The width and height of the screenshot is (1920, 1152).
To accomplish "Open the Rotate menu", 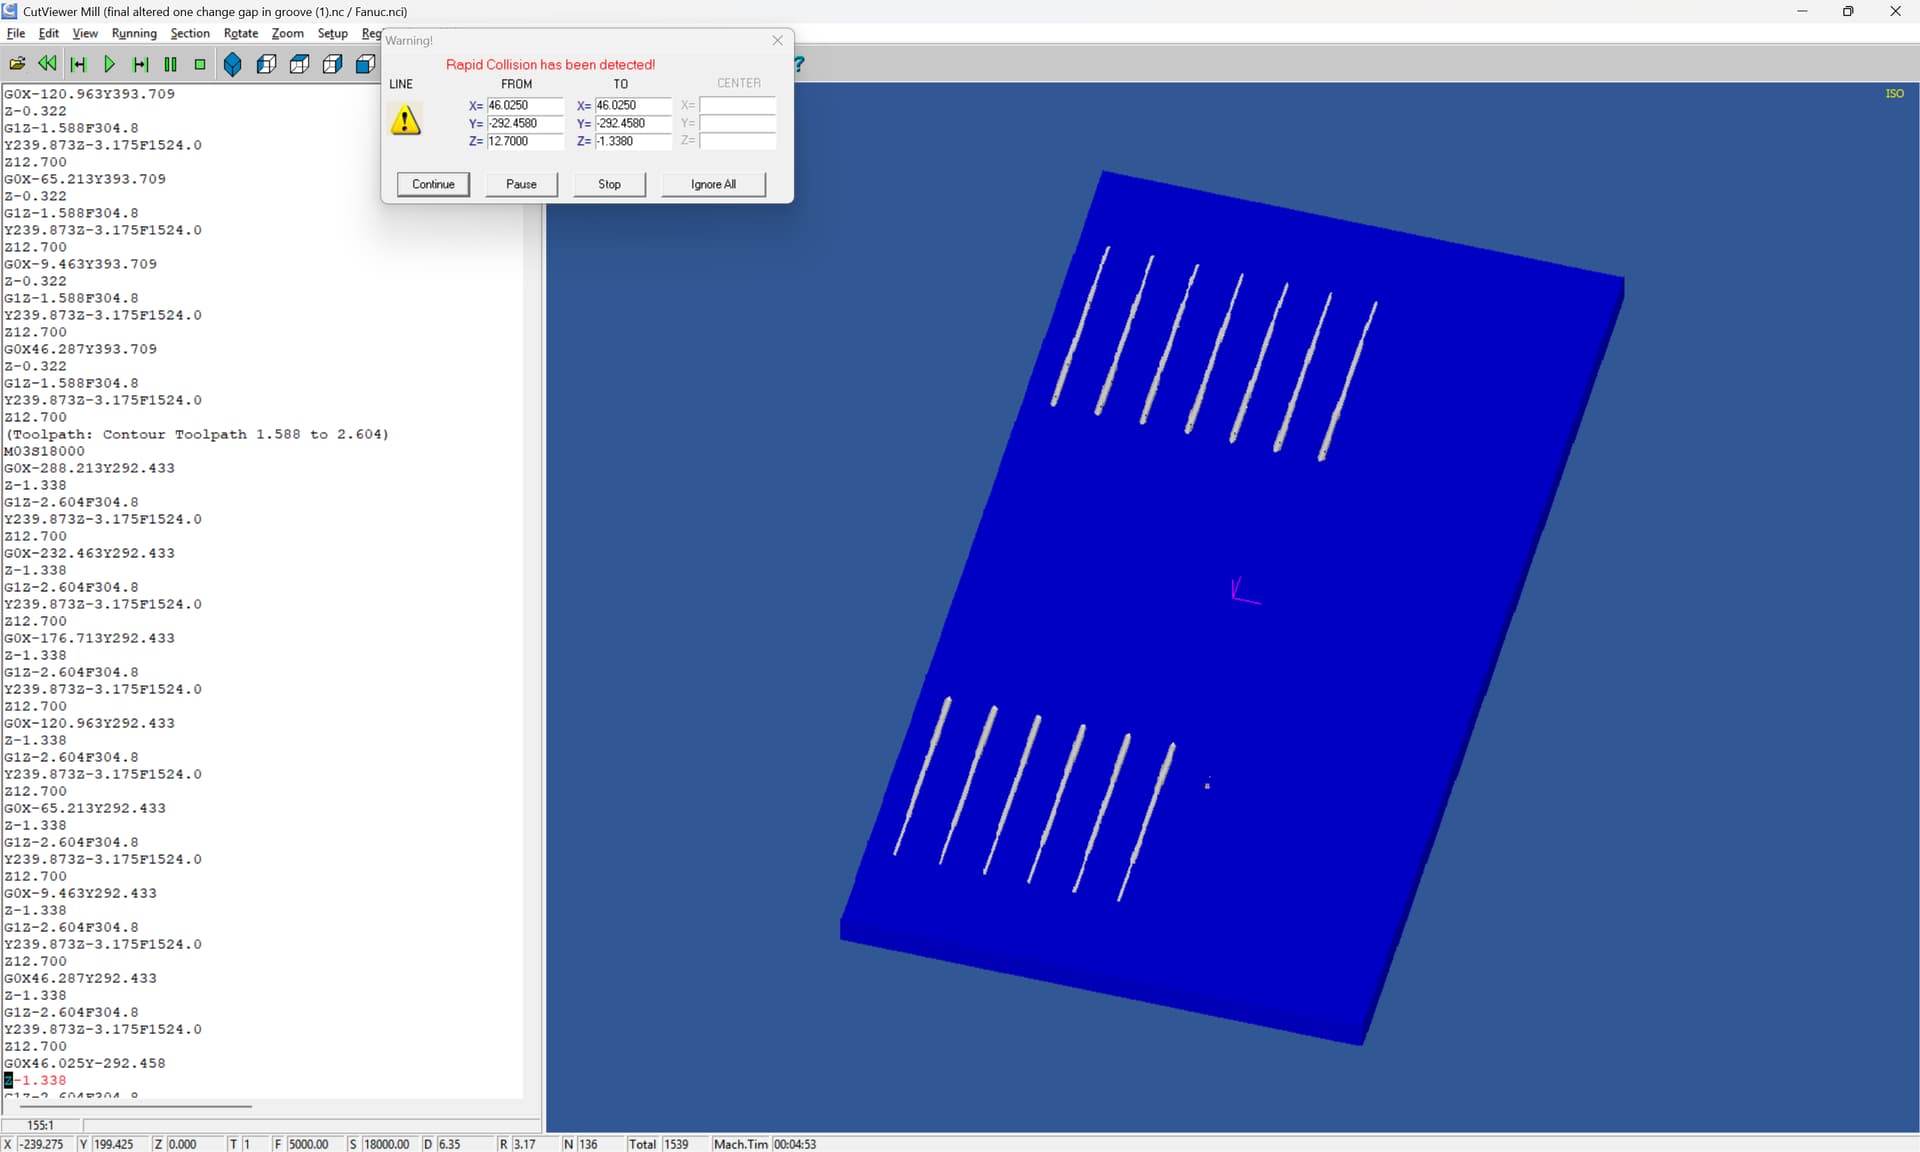I will click(x=241, y=33).
